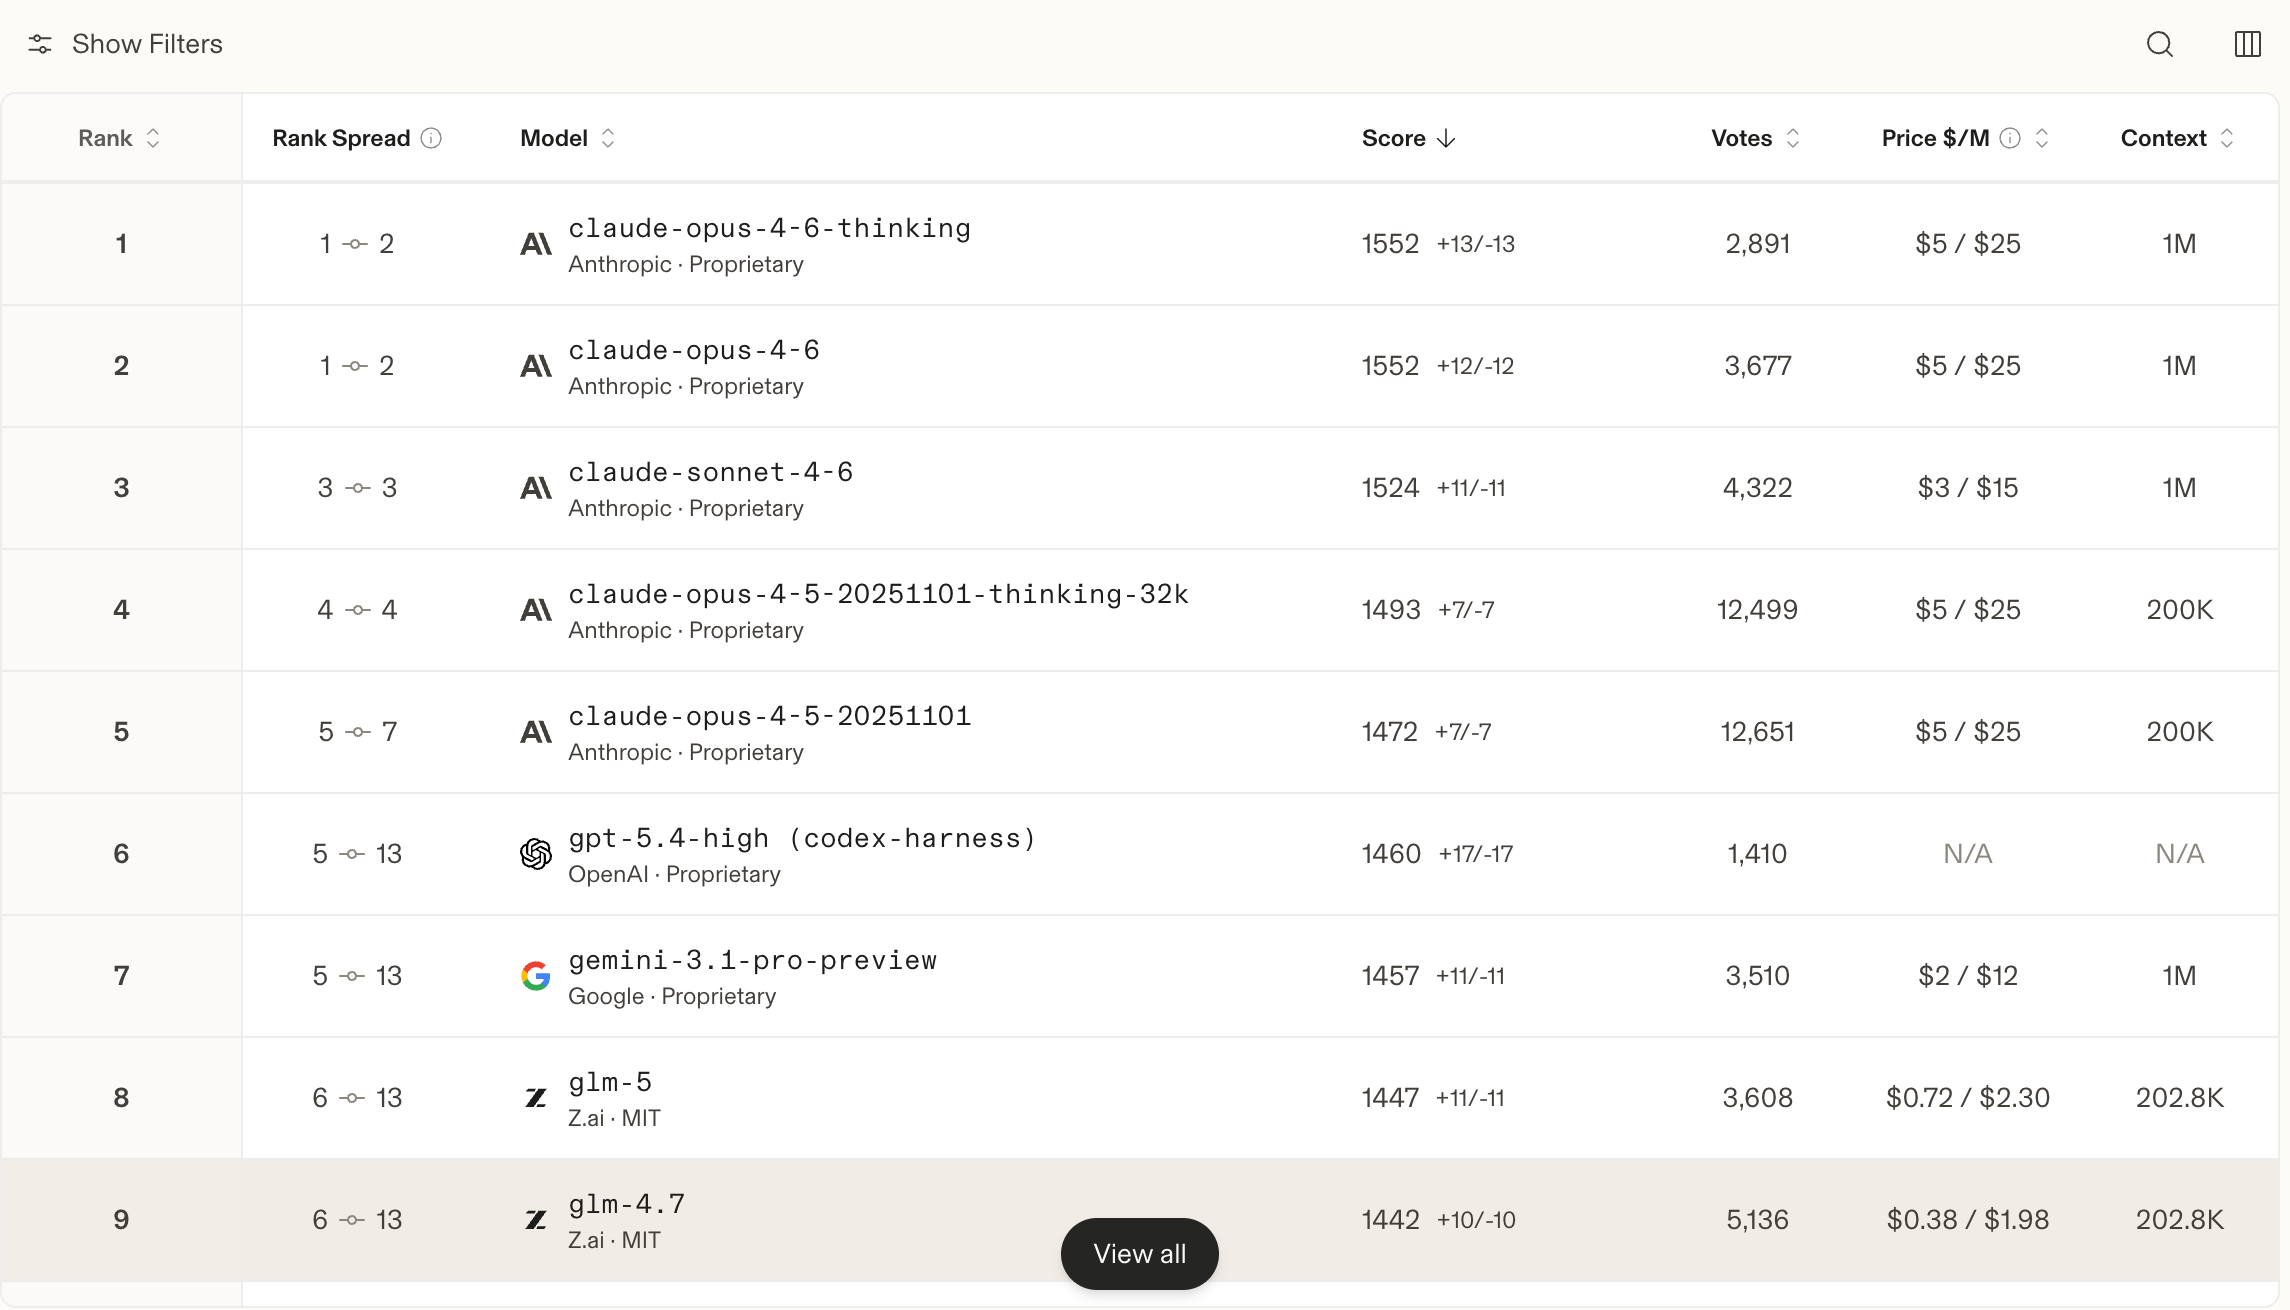The width and height of the screenshot is (2290, 1310).
Task: Open the claude-opus-4-6-thinking model link
Action: [769, 229]
